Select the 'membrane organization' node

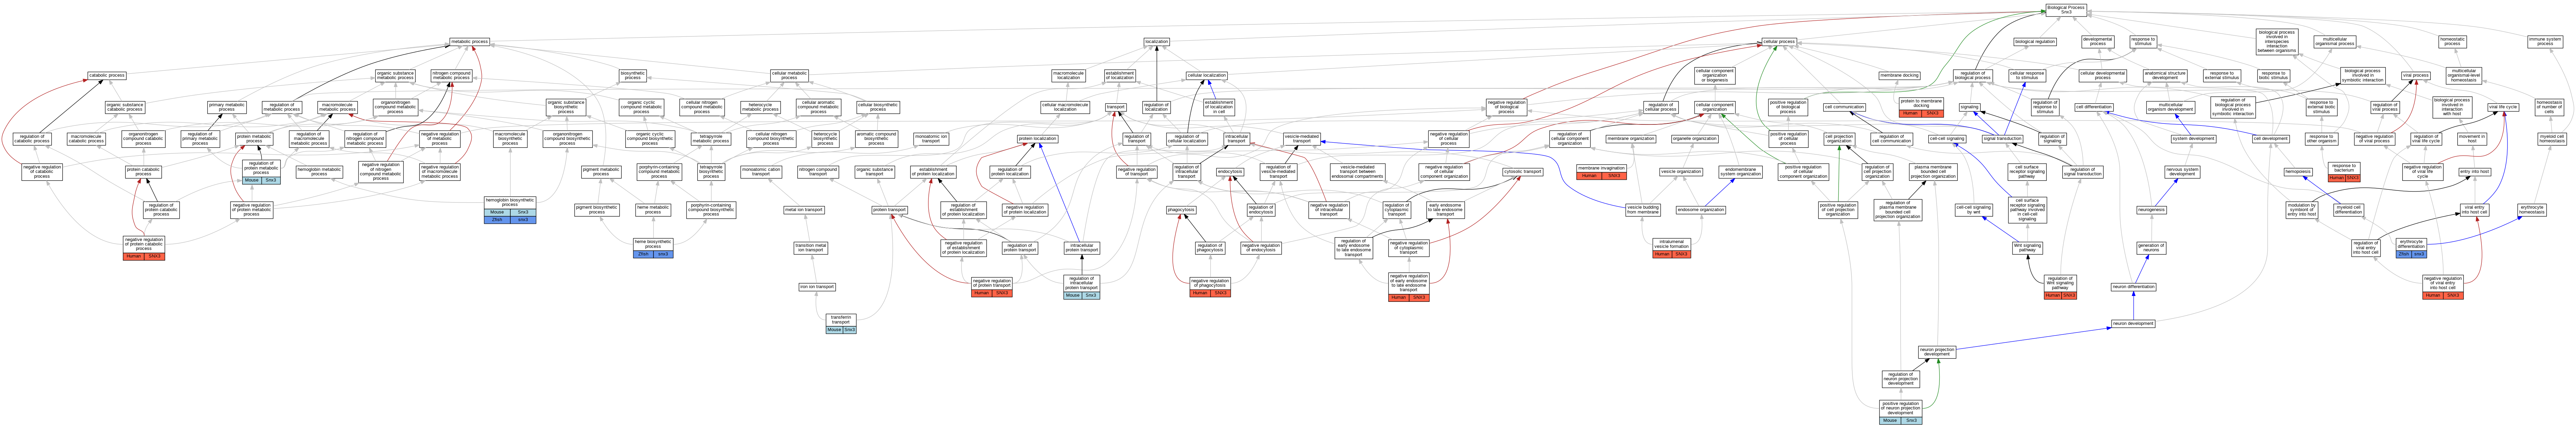click(1631, 139)
